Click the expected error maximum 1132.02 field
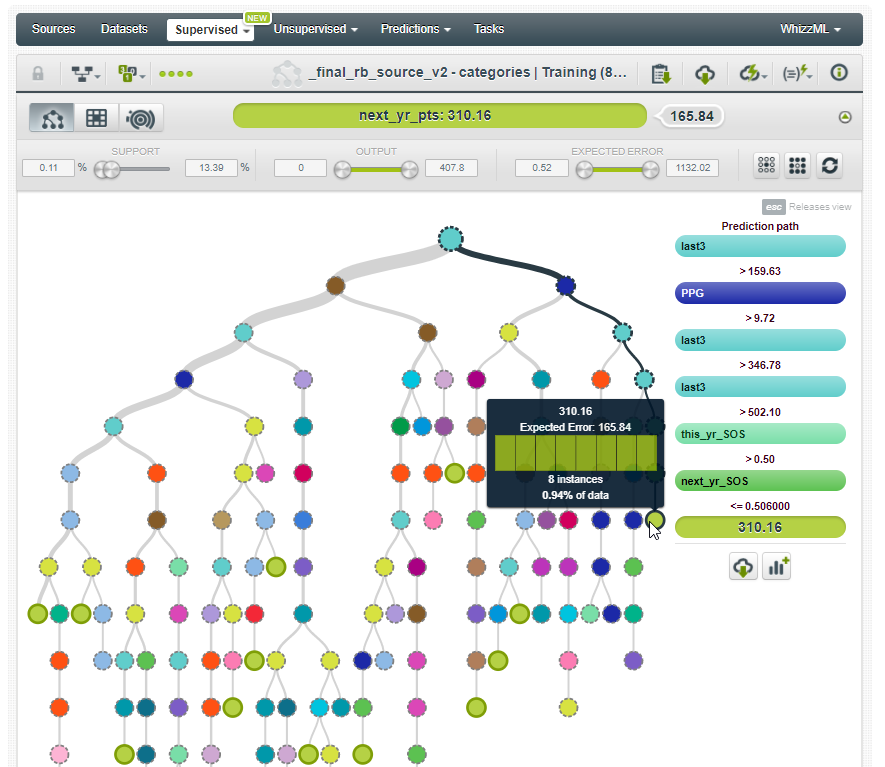 click(693, 168)
